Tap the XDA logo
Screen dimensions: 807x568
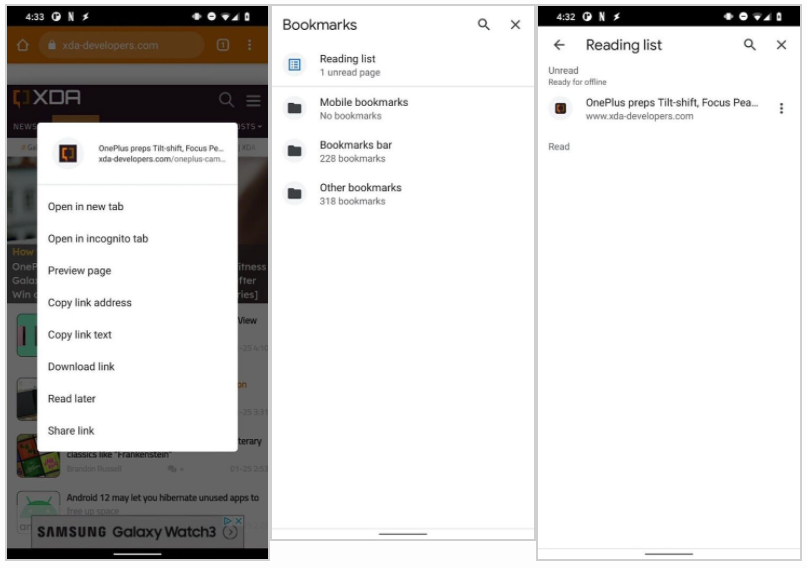pos(47,98)
